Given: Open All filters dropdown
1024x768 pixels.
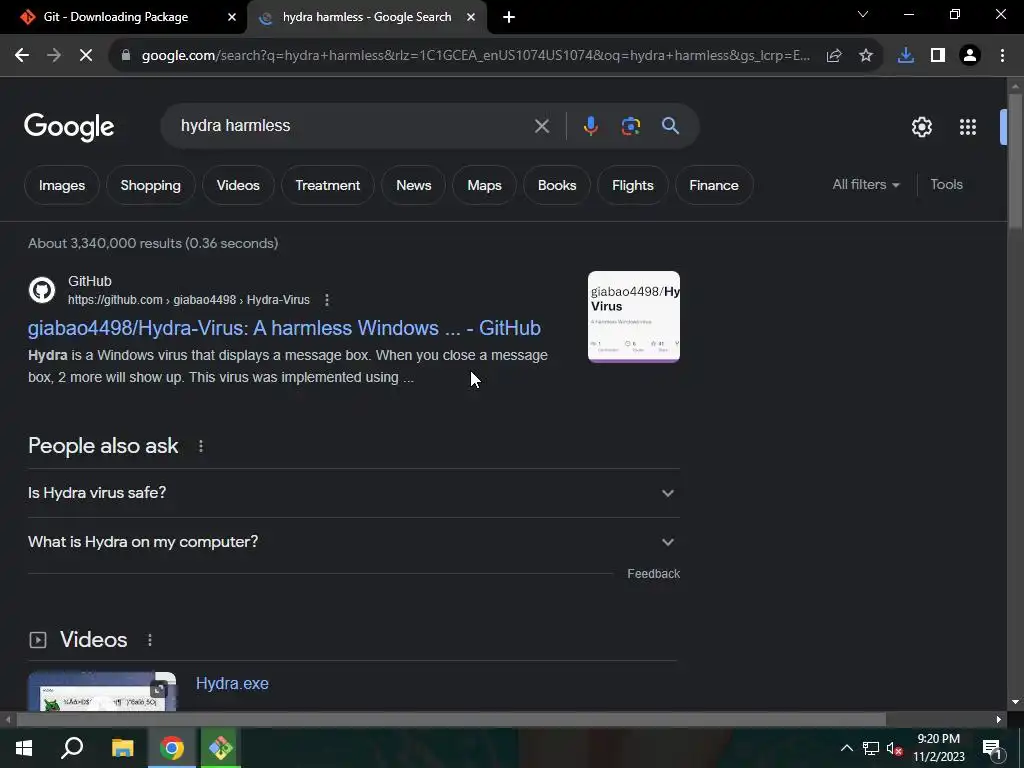Looking at the screenshot, I should (x=865, y=185).
